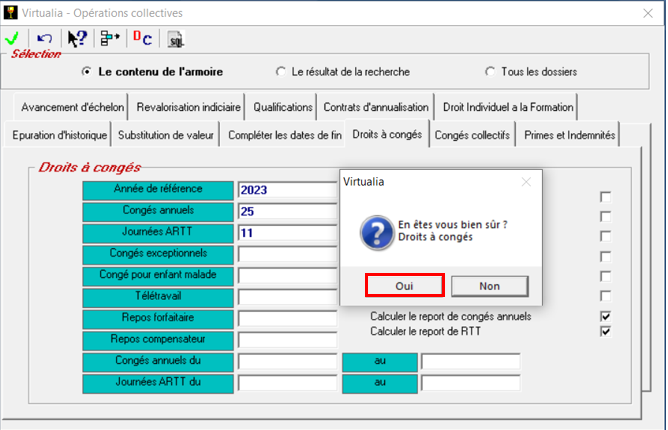Uncheck 'Calculer le report de congés annuels'
Image resolution: width=668 pixels, height=430 pixels.
click(x=605, y=316)
